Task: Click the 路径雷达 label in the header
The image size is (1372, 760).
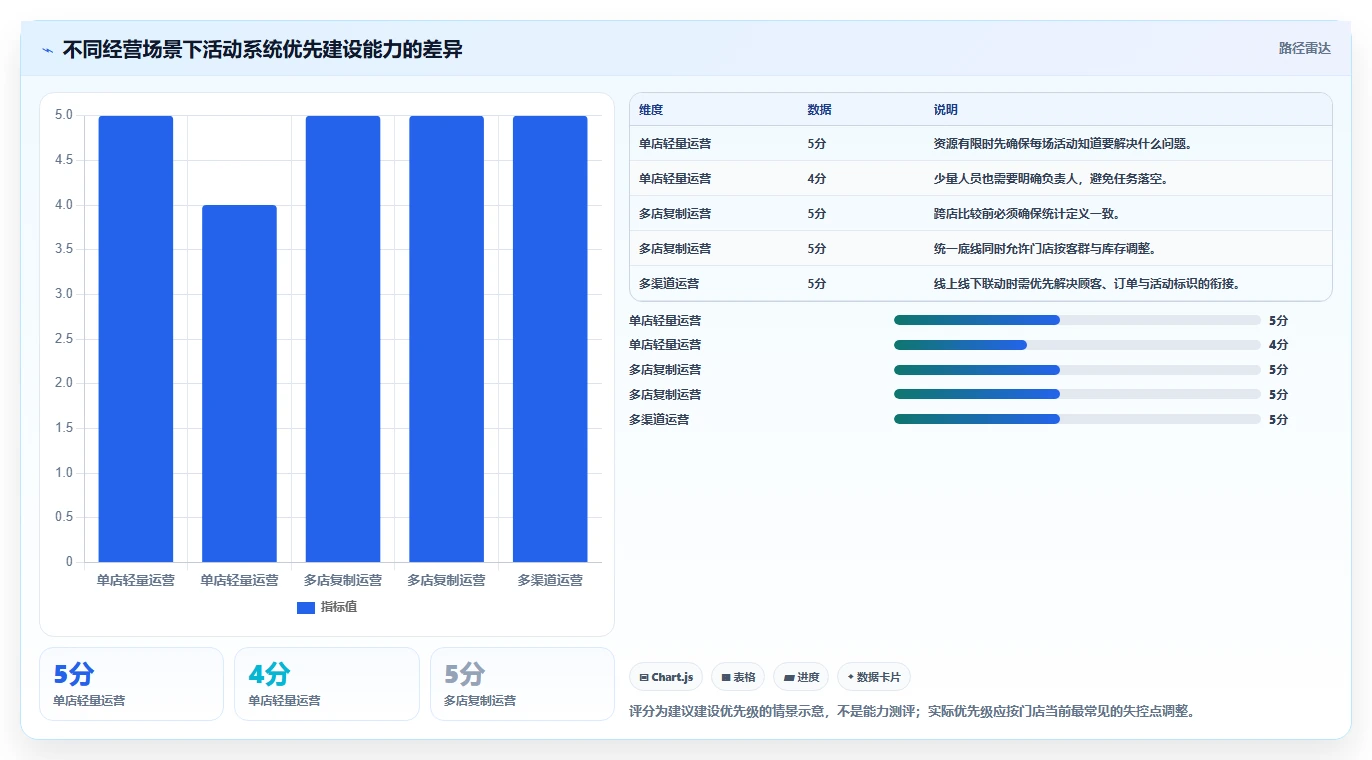Action: tap(1304, 48)
